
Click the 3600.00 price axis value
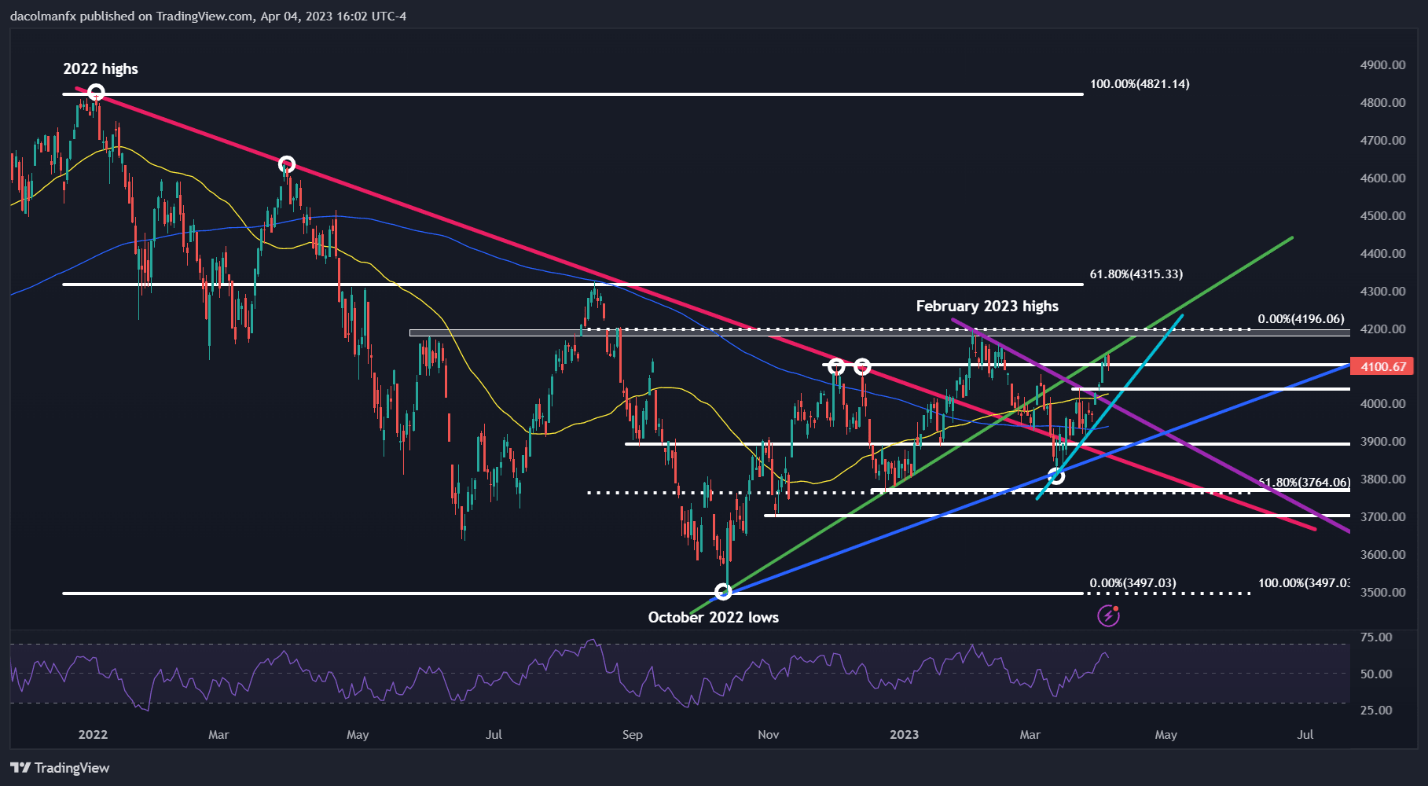coord(1383,555)
